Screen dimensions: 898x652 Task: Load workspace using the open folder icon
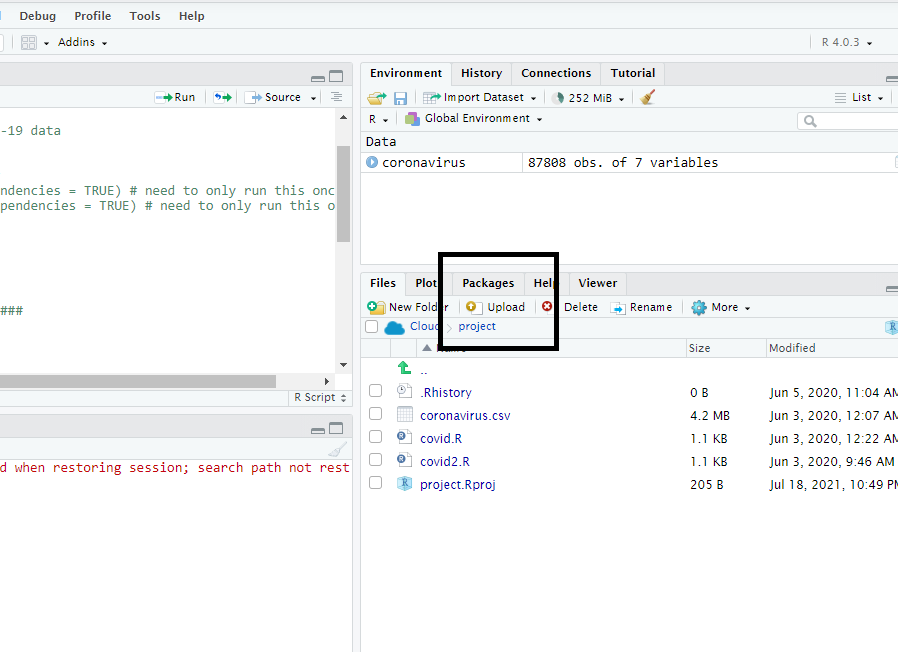(x=375, y=97)
